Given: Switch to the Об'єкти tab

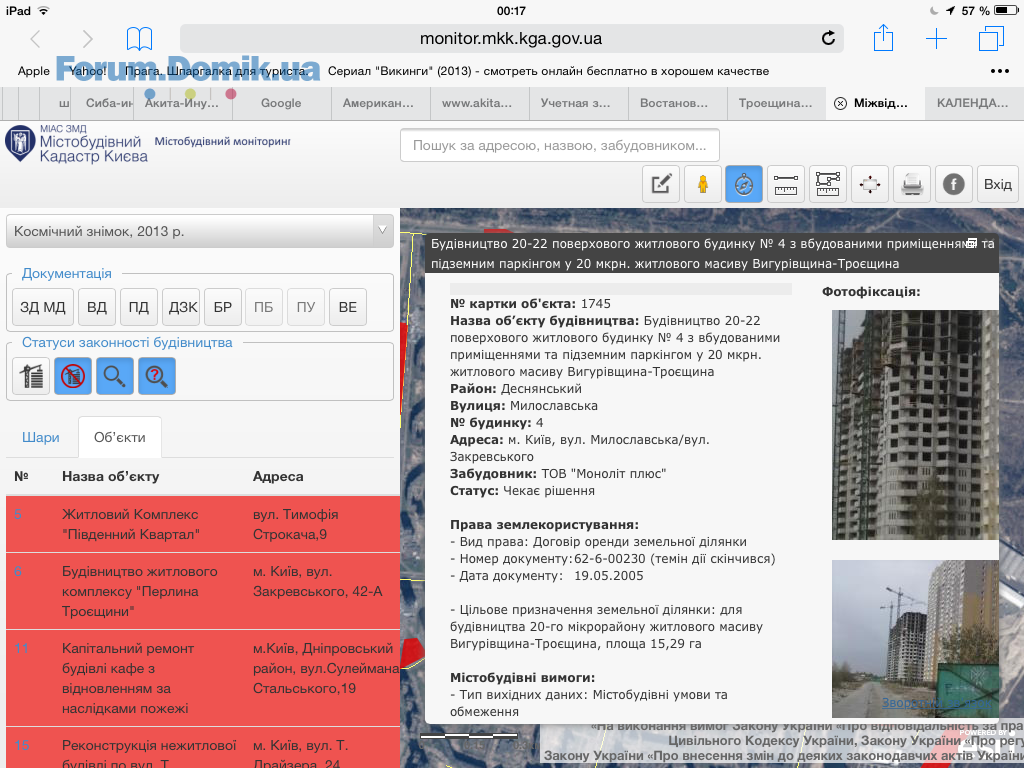Looking at the screenshot, I should 120,438.
